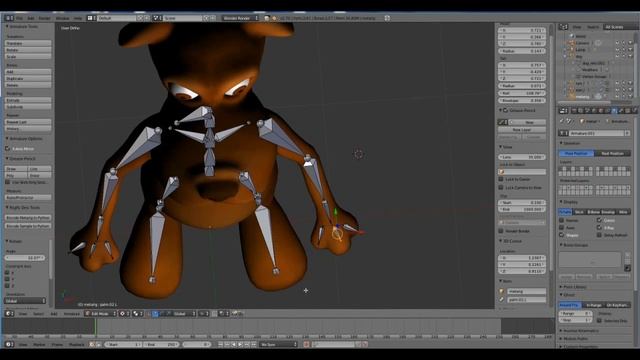Enable the translate manipulator arrow icon
Screen dimensions: 640x360
(x=155, y=313)
